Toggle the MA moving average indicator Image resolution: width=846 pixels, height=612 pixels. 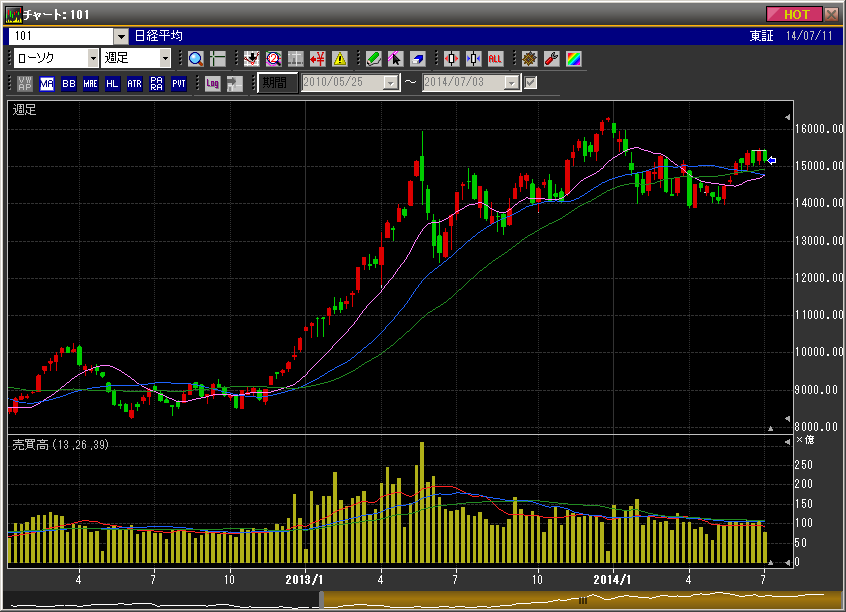click(47, 83)
